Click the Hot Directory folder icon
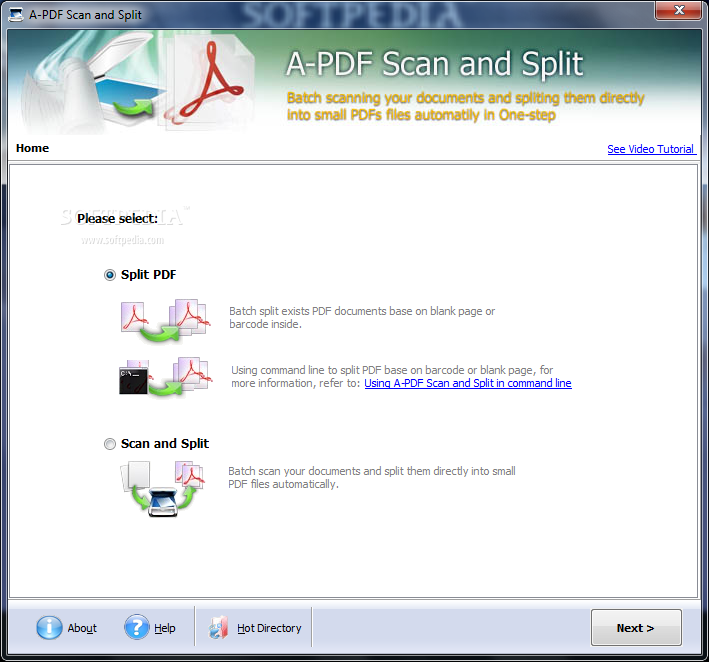 [218, 628]
